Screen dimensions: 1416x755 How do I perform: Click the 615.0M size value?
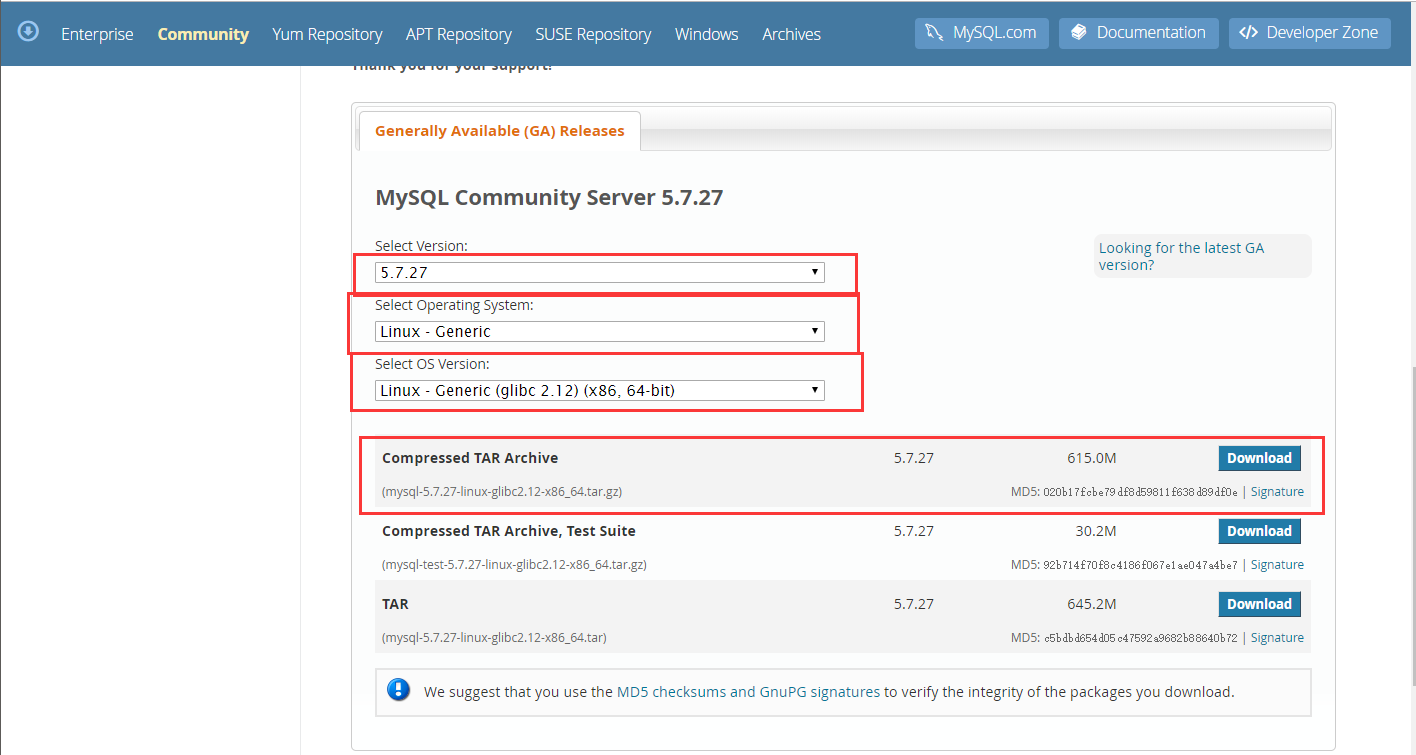[x=1091, y=458]
